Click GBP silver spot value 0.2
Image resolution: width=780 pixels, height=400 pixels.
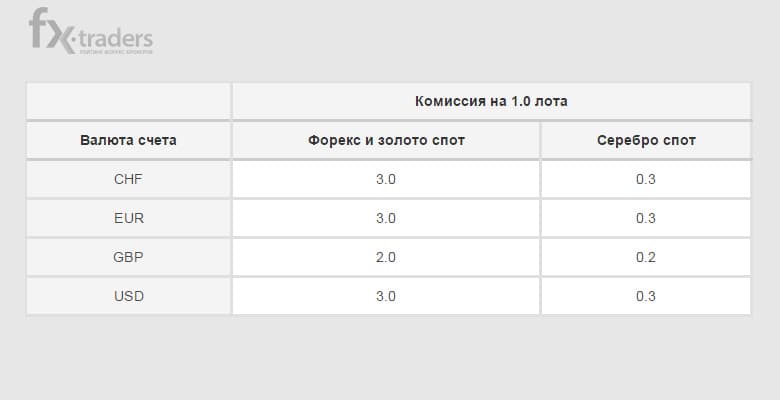646,257
